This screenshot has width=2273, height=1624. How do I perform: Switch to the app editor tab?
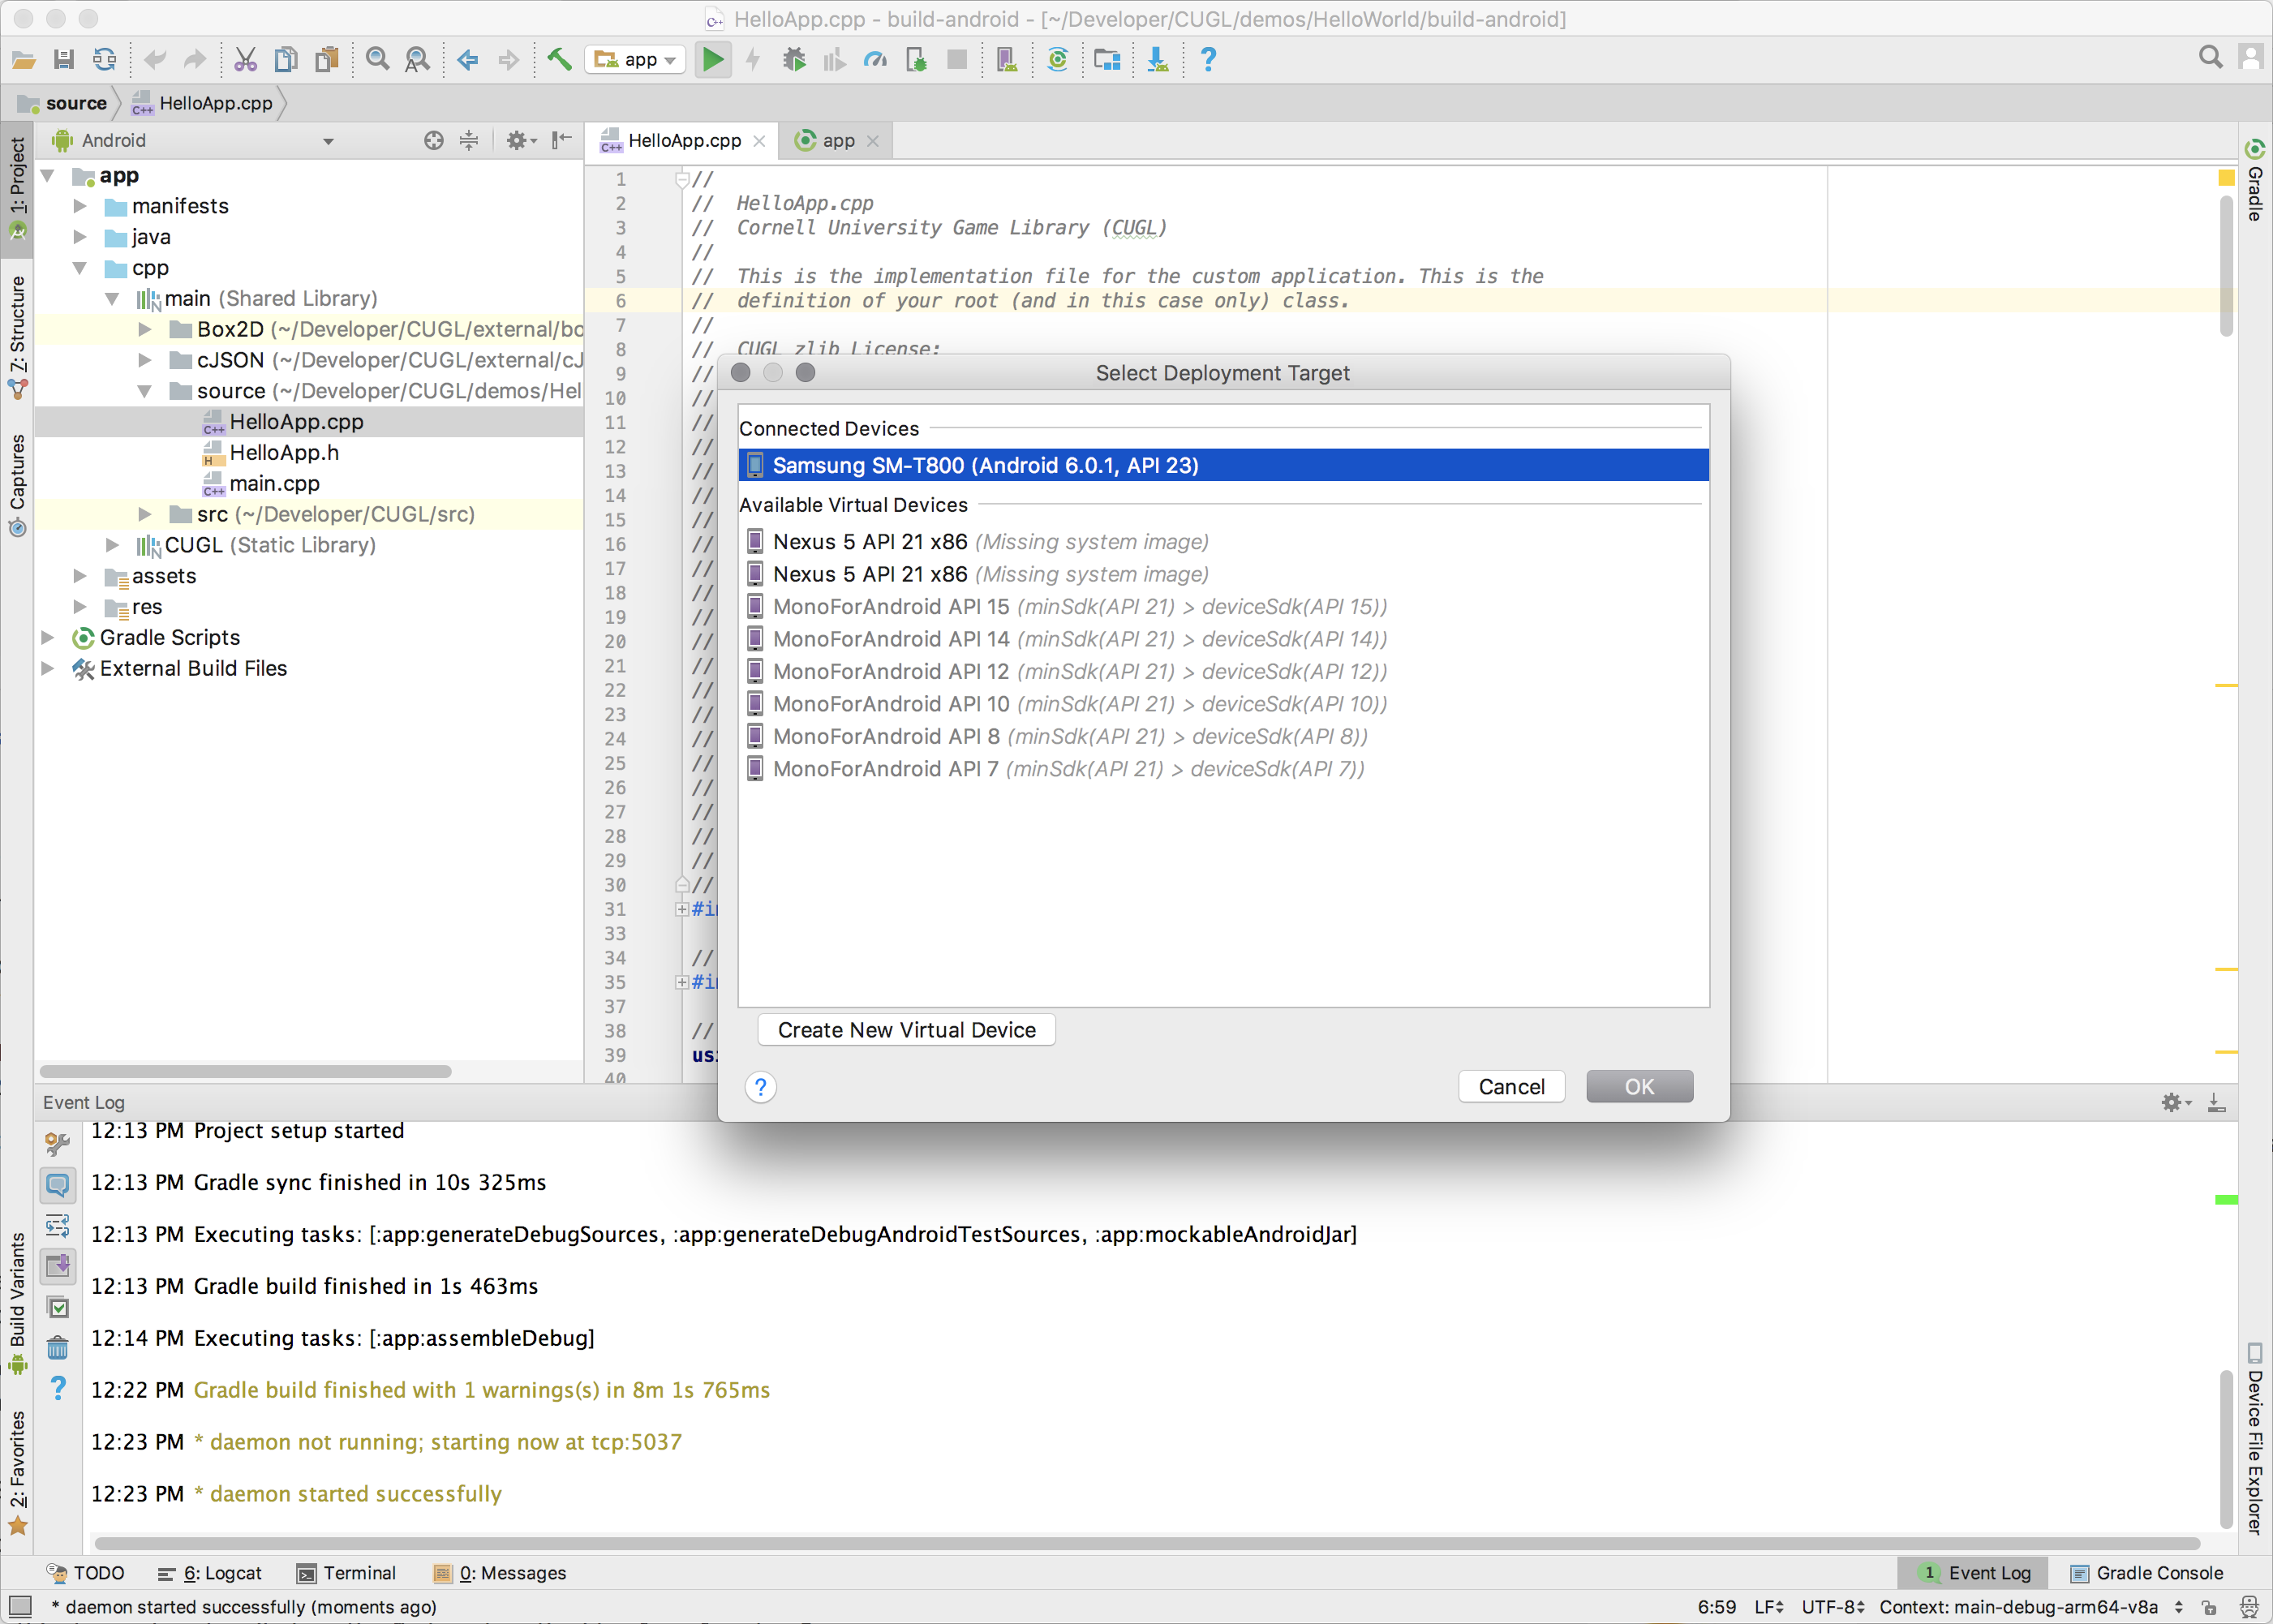pos(837,141)
